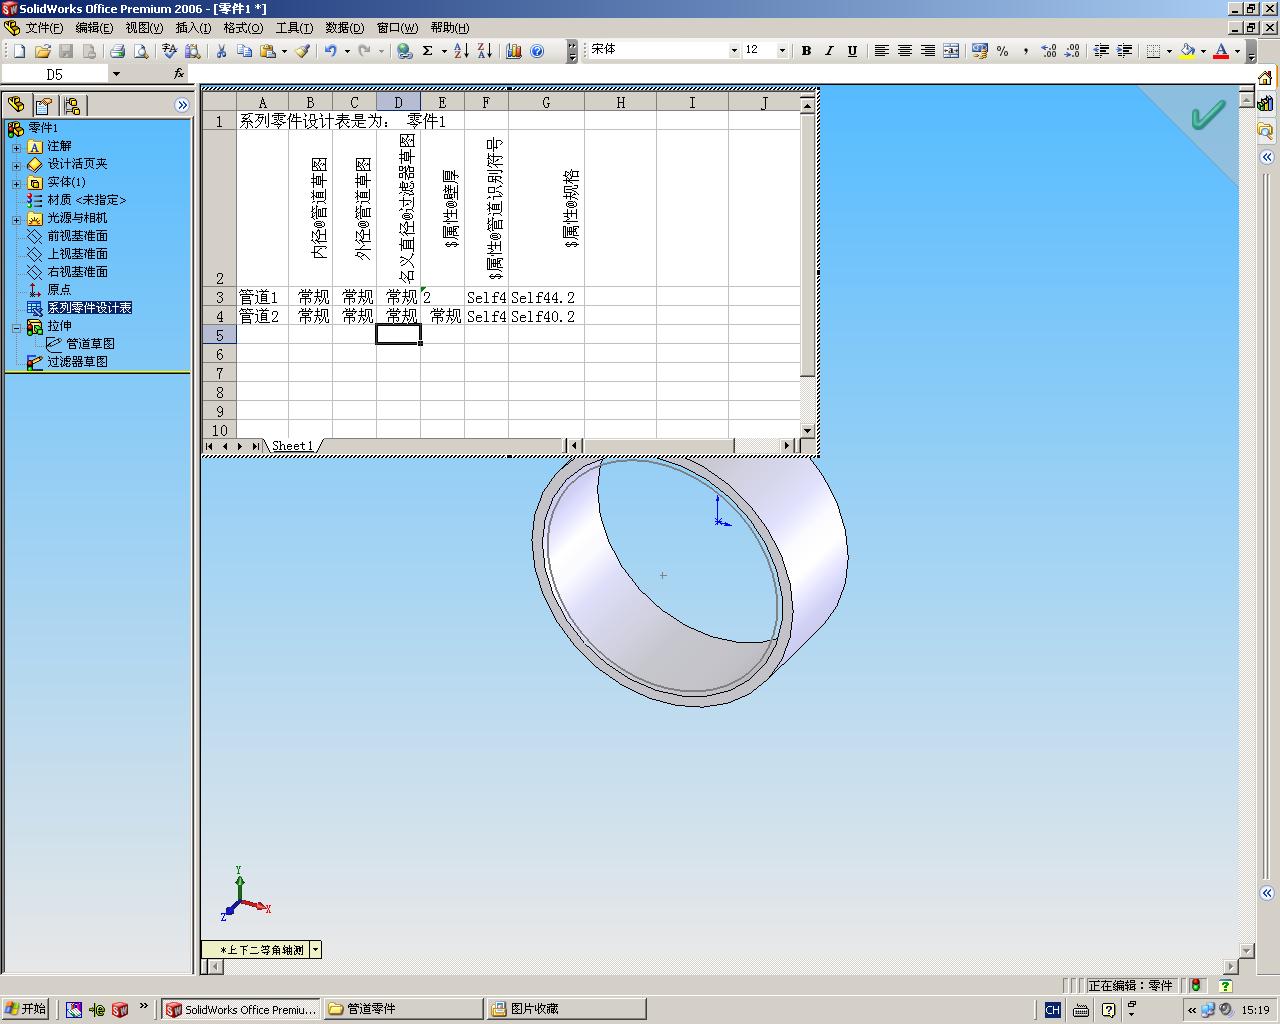1280x1024 pixels.
Task: Open Print Preview from the toolbar
Action: (x=141, y=51)
